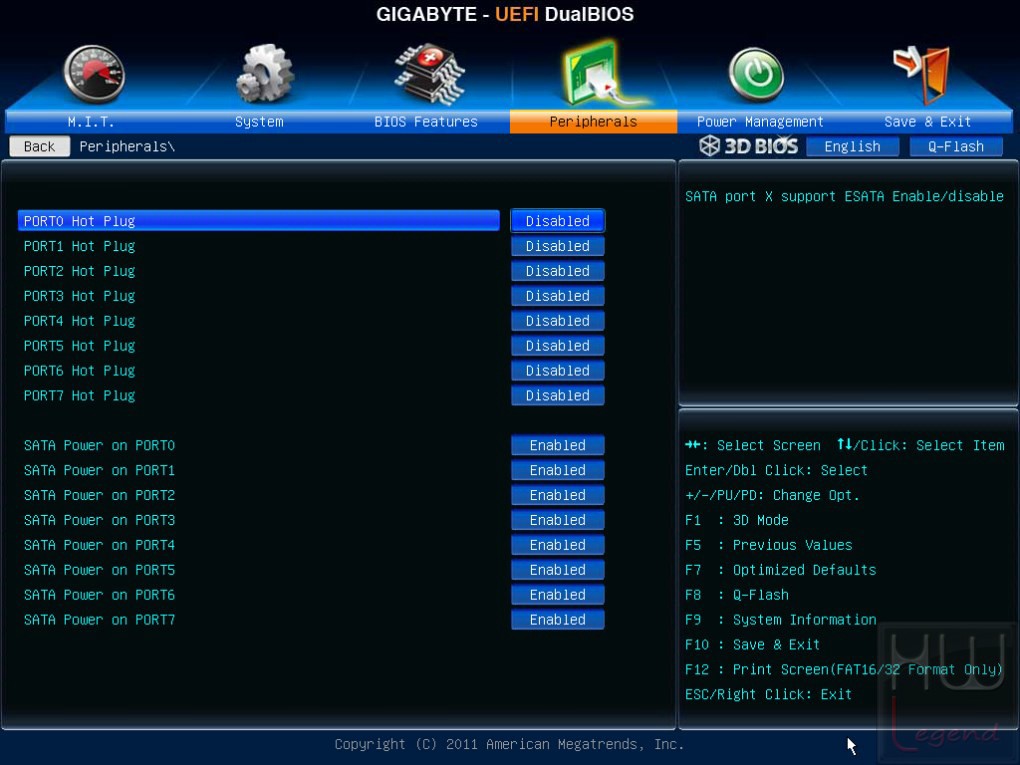Select the PORT2 Hot Plug label
Screen dimensions: 1020x765
coord(79,271)
